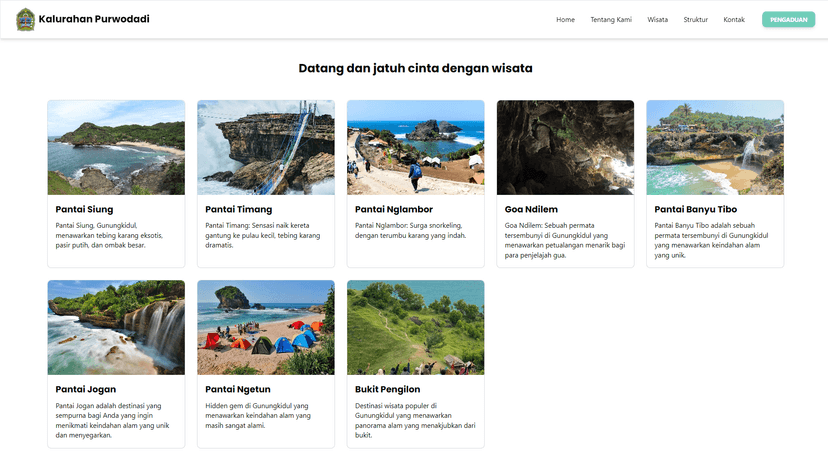Image resolution: width=828 pixels, height=473 pixels.
Task: Select the Pantai Ngetun card title
Action: (238, 390)
